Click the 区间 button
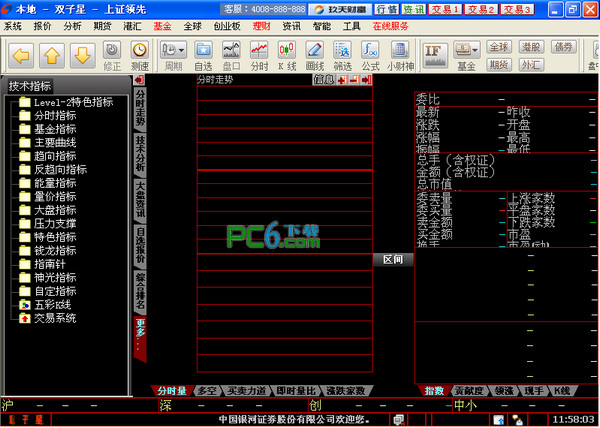 (x=393, y=259)
